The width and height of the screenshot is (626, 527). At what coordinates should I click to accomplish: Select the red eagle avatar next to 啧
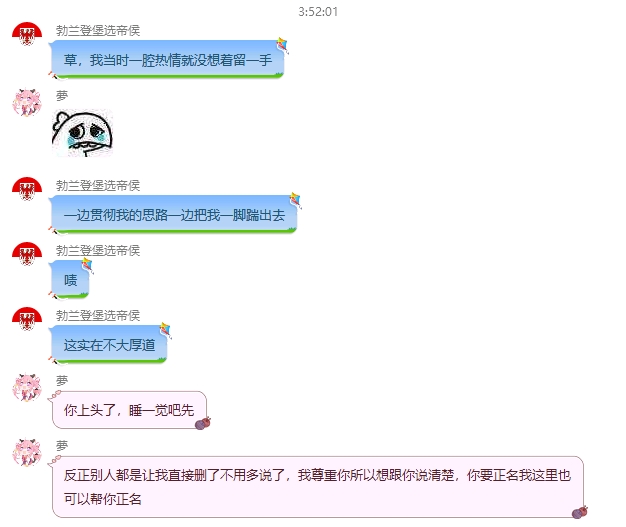click(27, 254)
